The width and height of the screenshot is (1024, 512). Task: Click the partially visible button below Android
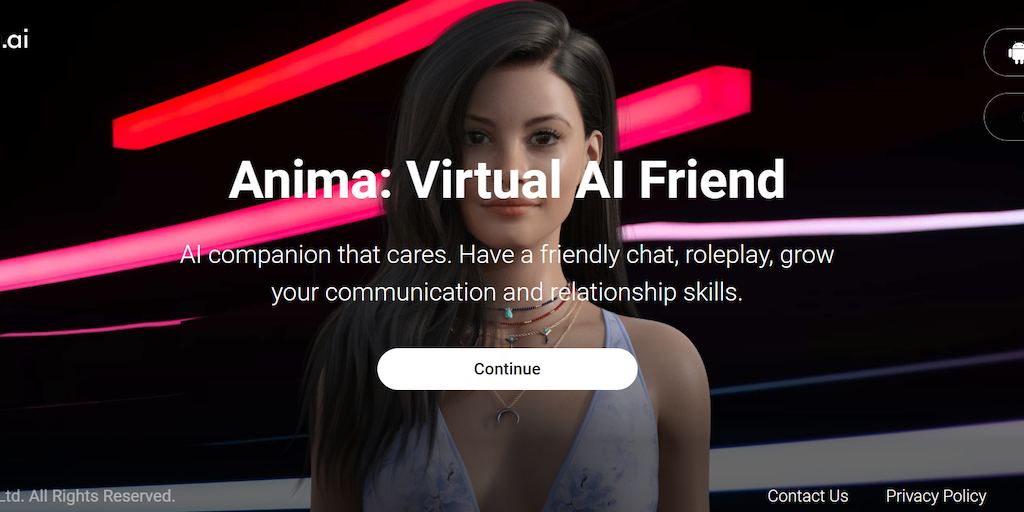[x=1004, y=117]
